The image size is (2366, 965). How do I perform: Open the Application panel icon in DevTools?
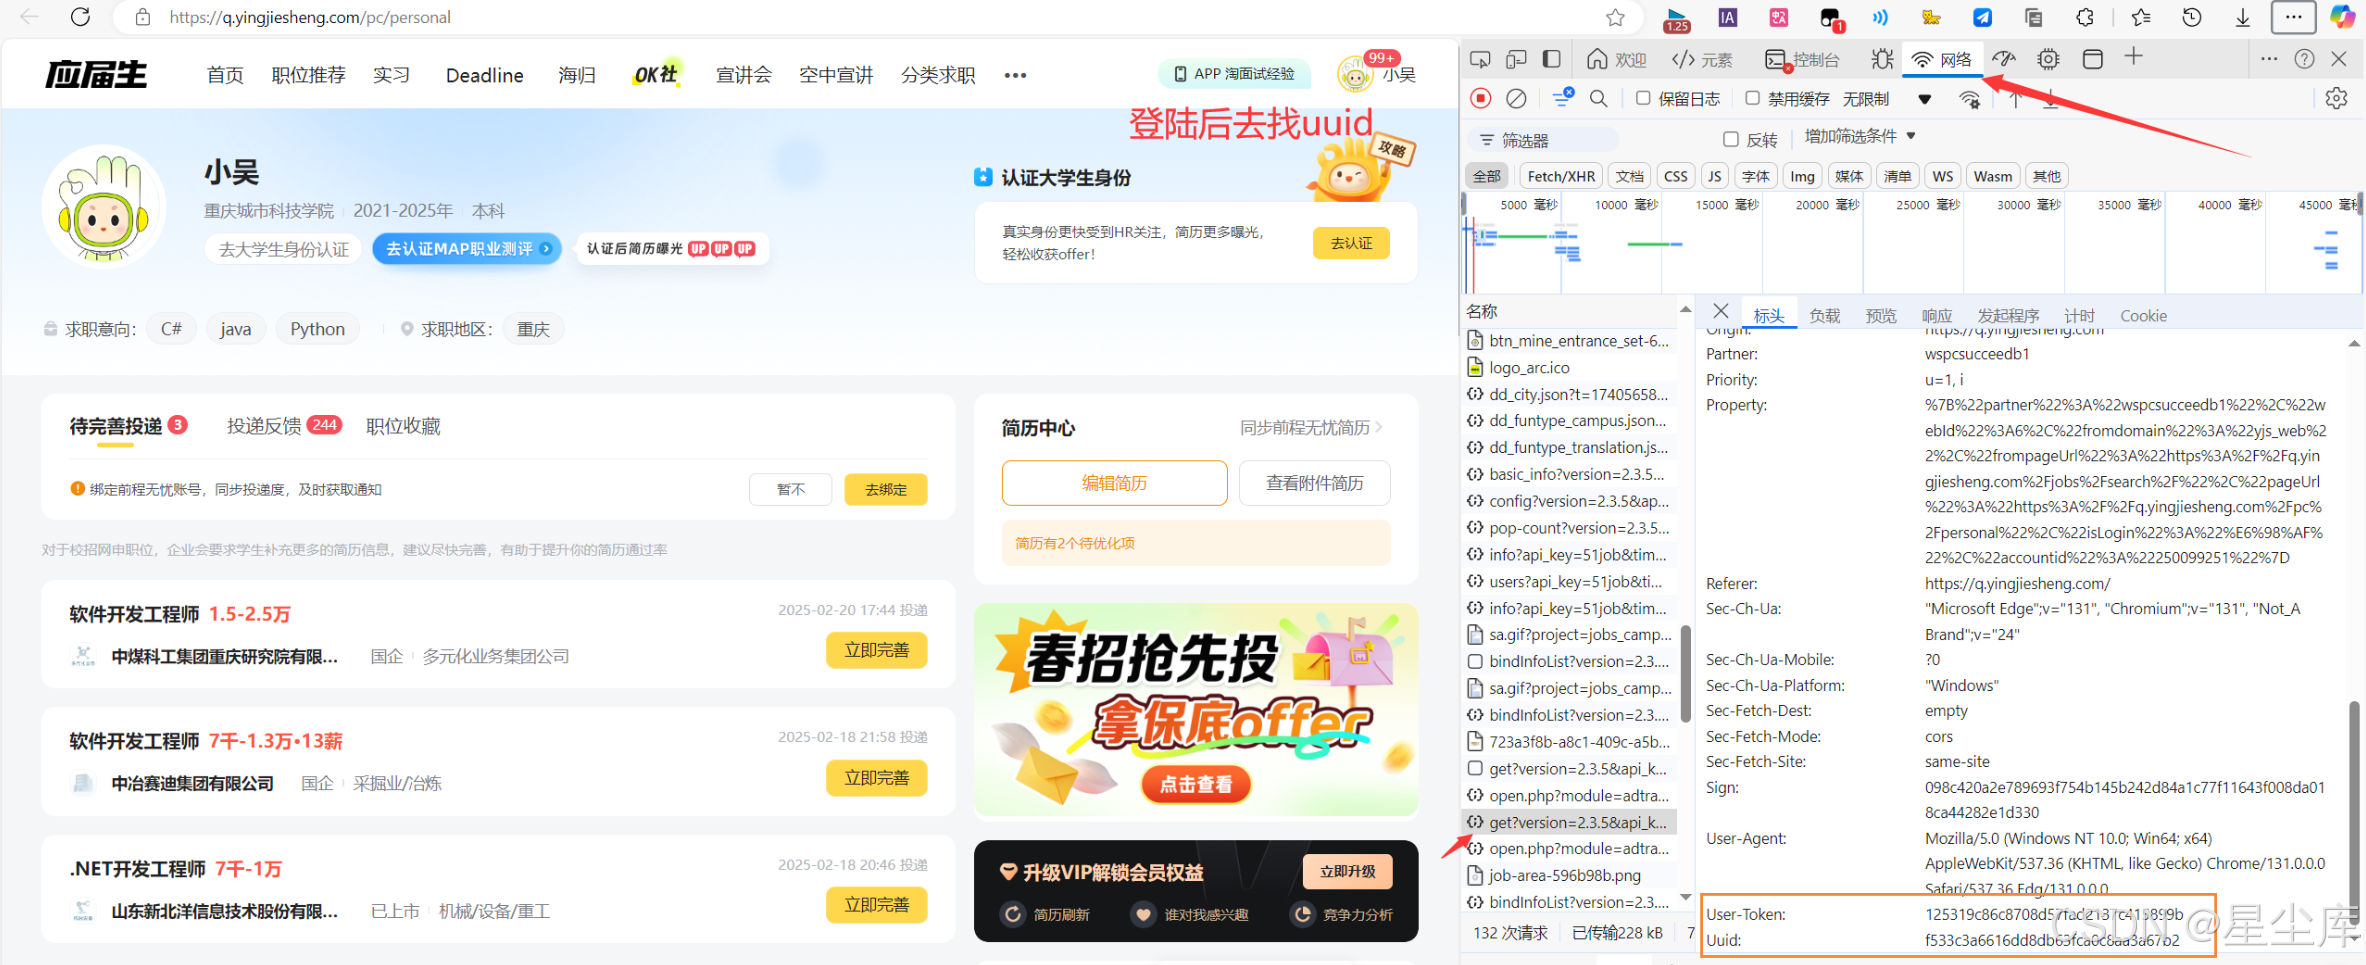click(2092, 59)
